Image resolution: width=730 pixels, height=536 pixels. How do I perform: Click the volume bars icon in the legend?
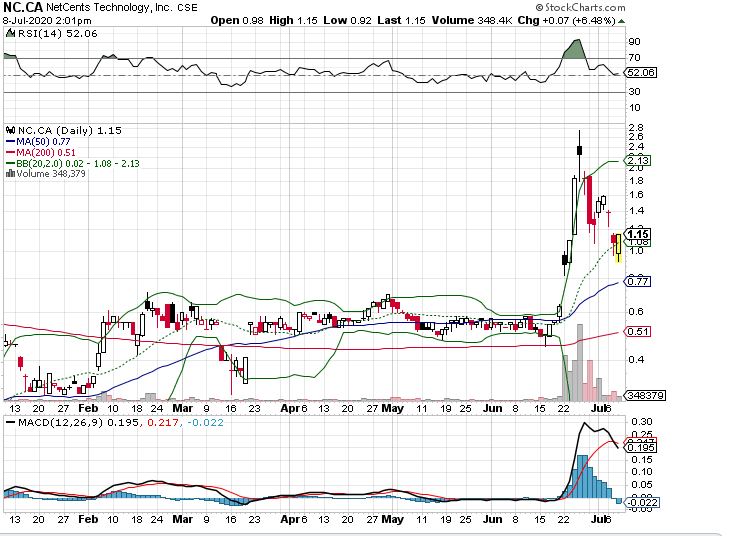click(x=10, y=174)
